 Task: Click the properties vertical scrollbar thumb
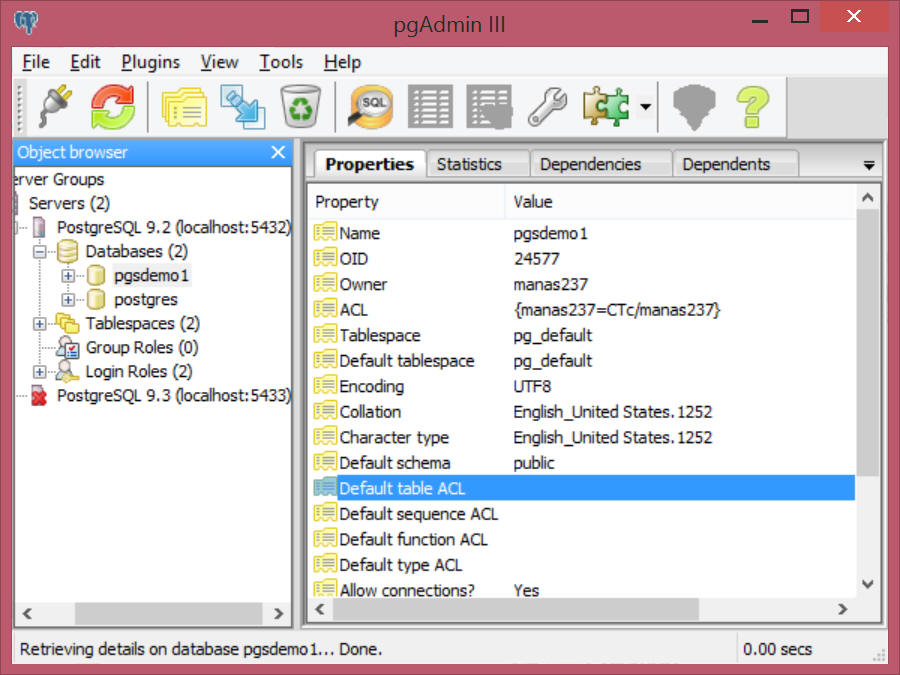pyautogui.click(x=868, y=343)
